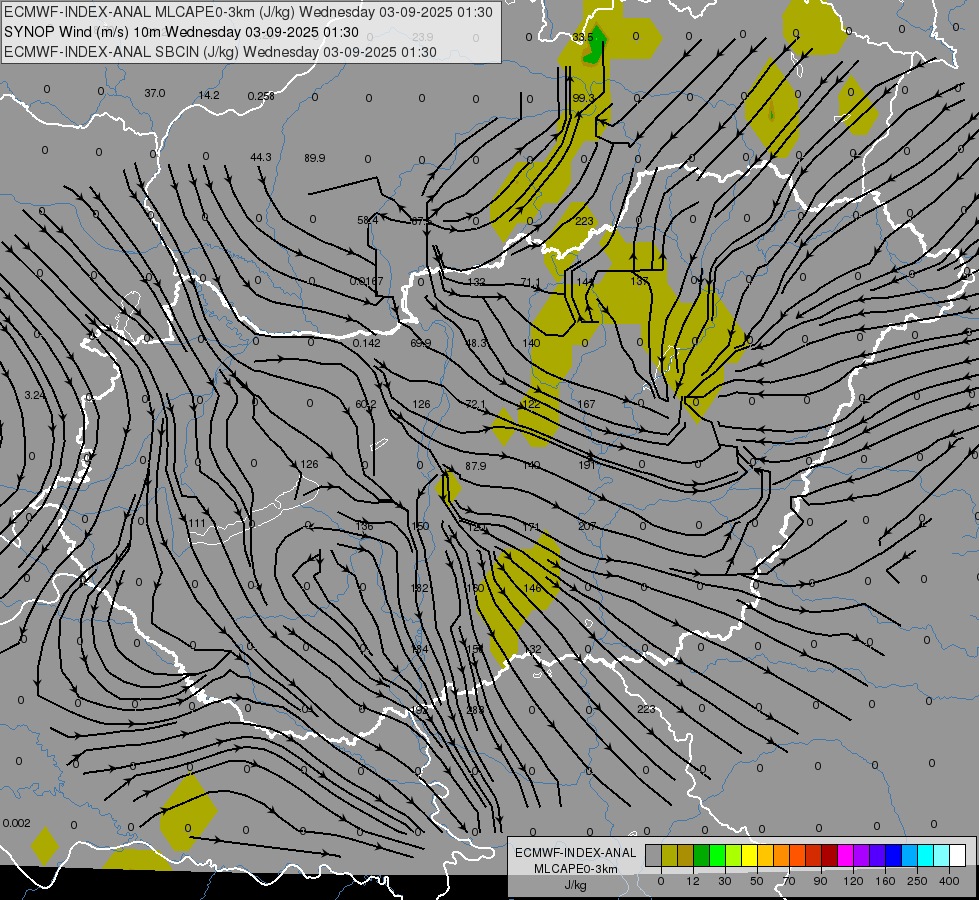Click the map value '60.2'
The height and width of the screenshot is (900, 979).
pos(366,405)
